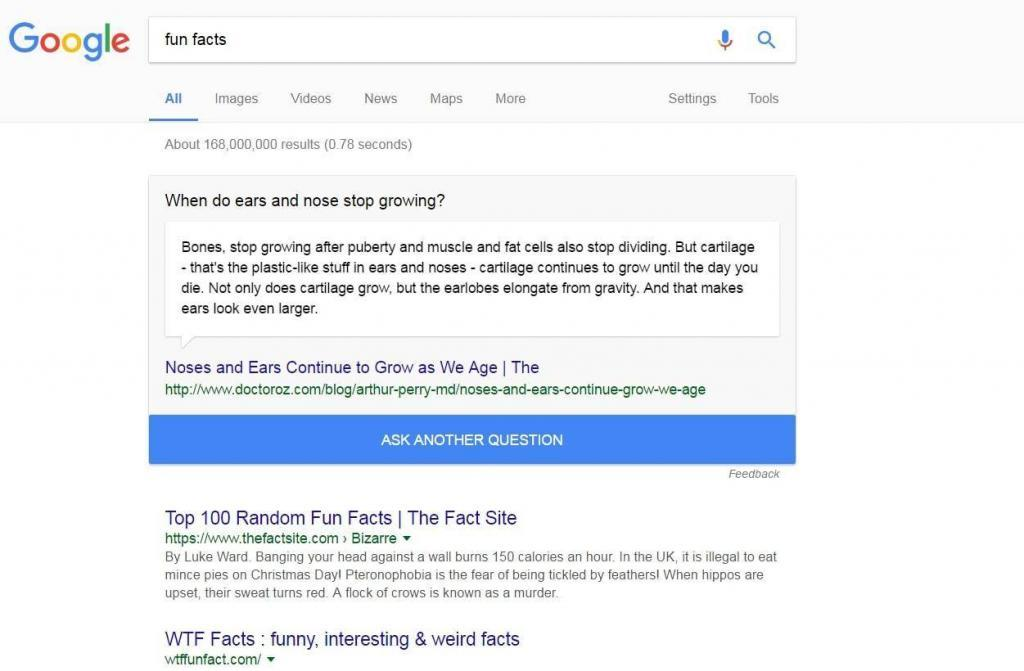Expand dropdown arrow next to wtffunfact.com

click(271, 660)
